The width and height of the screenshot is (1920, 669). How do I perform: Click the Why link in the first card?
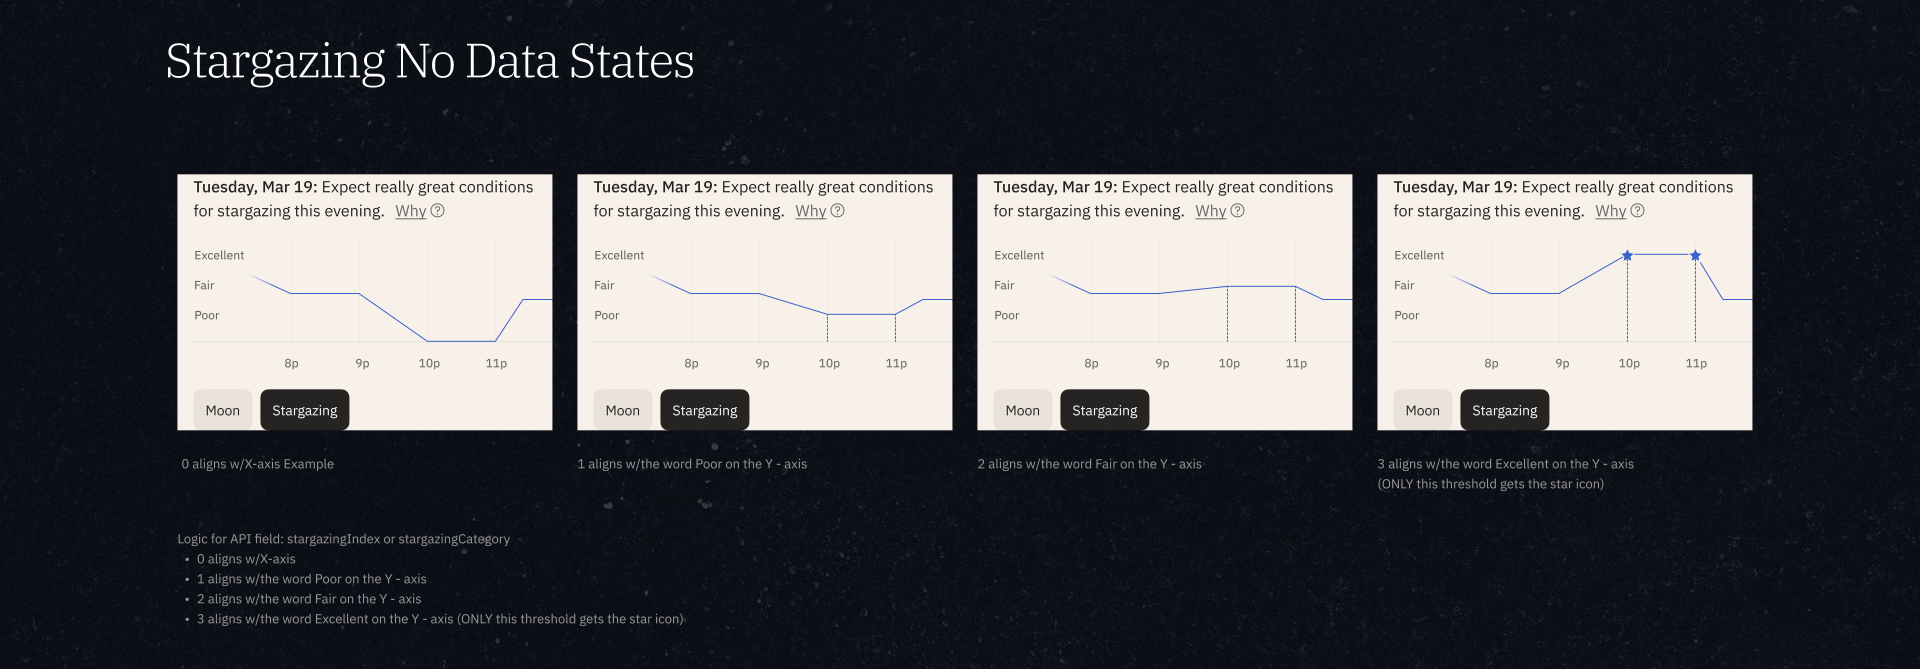tap(410, 211)
